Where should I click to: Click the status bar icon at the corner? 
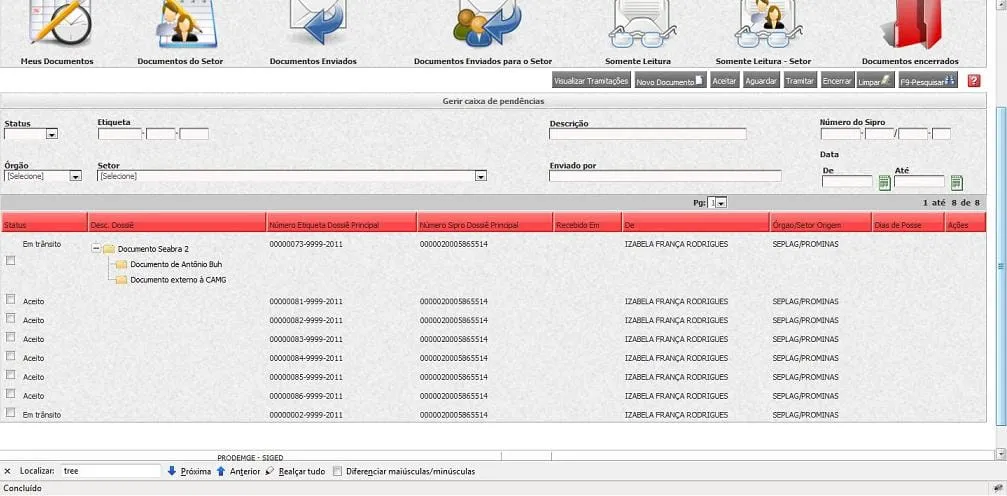pos(998,488)
